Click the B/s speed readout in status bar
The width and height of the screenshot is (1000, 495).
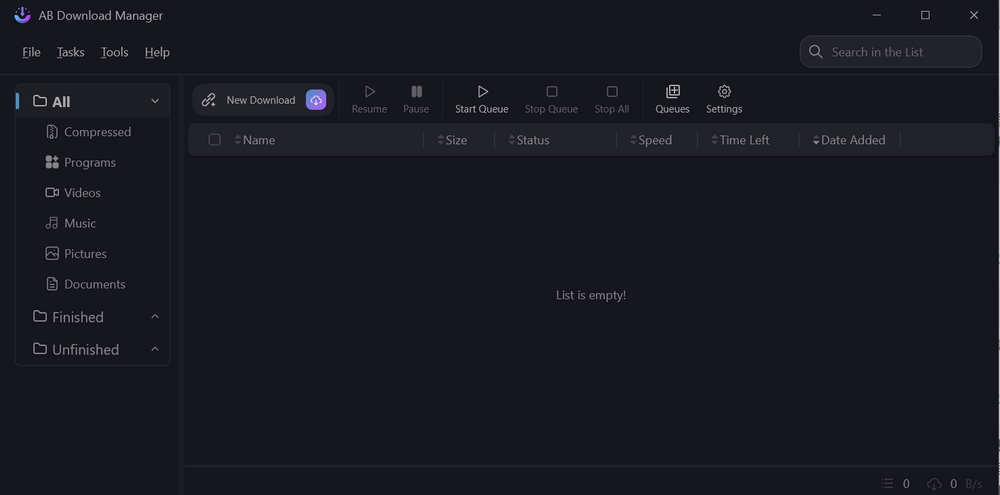click(973, 484)
